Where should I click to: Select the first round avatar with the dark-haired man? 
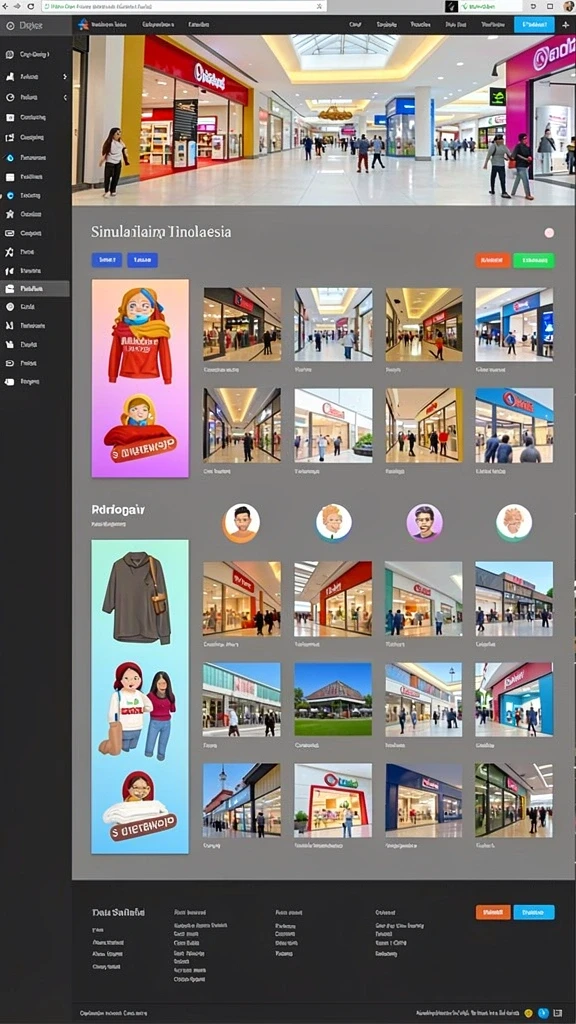click(242, 523)
